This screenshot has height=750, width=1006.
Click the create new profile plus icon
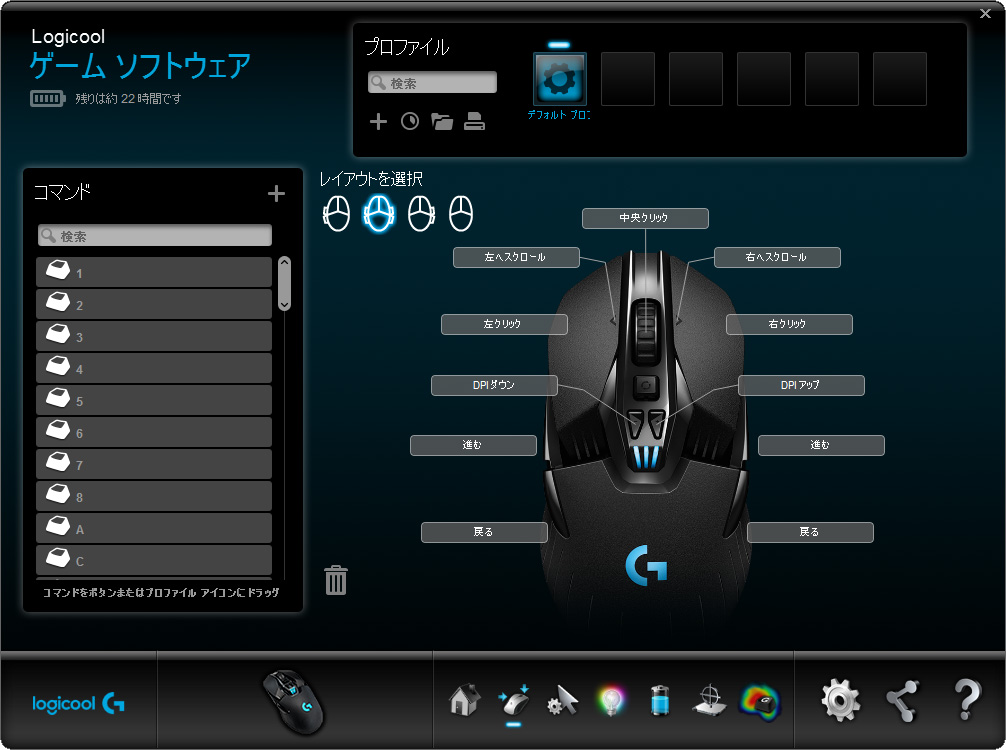379,121
